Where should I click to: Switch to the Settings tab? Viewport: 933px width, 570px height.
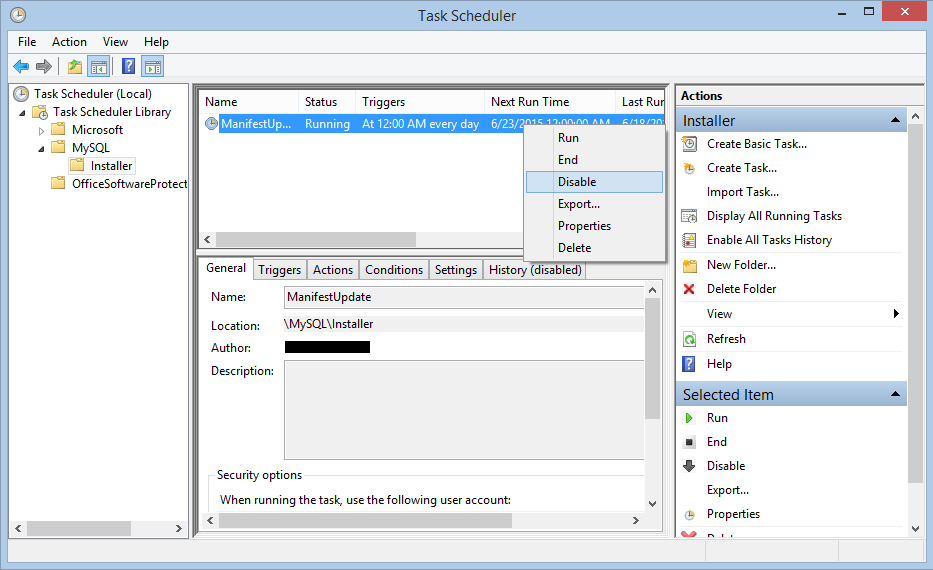pyautogui.click(x=456, y=270)
